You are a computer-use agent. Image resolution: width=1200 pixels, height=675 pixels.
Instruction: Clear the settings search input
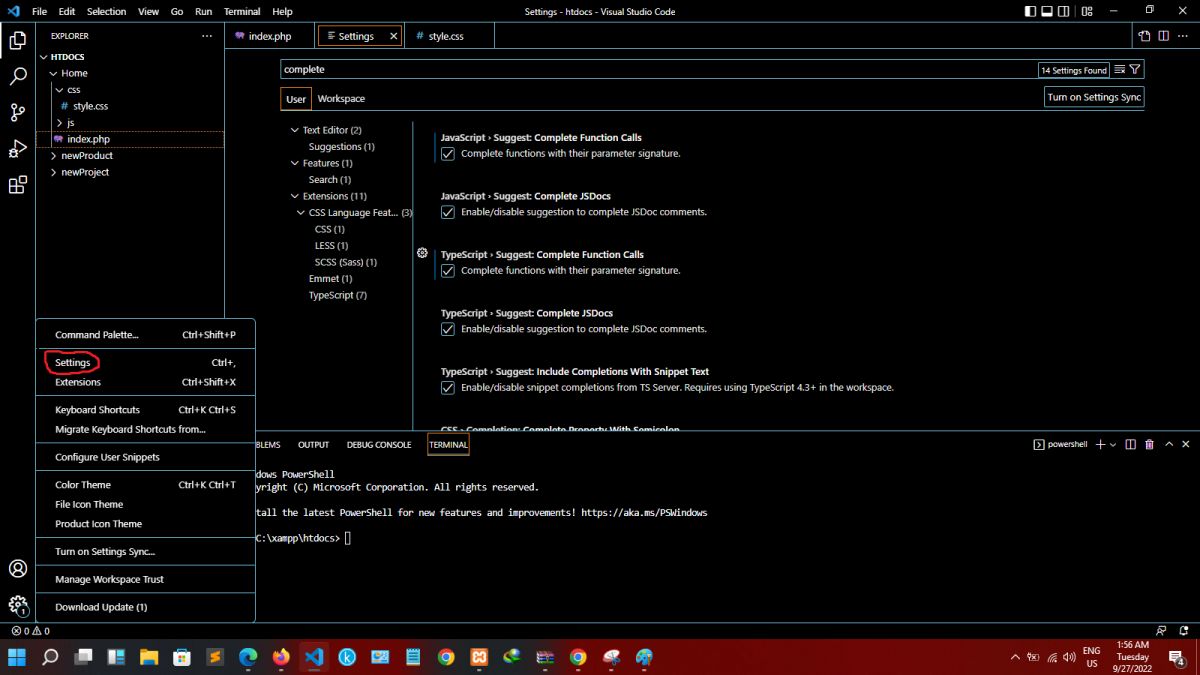pyautogui.click(x=1120, y=70)
